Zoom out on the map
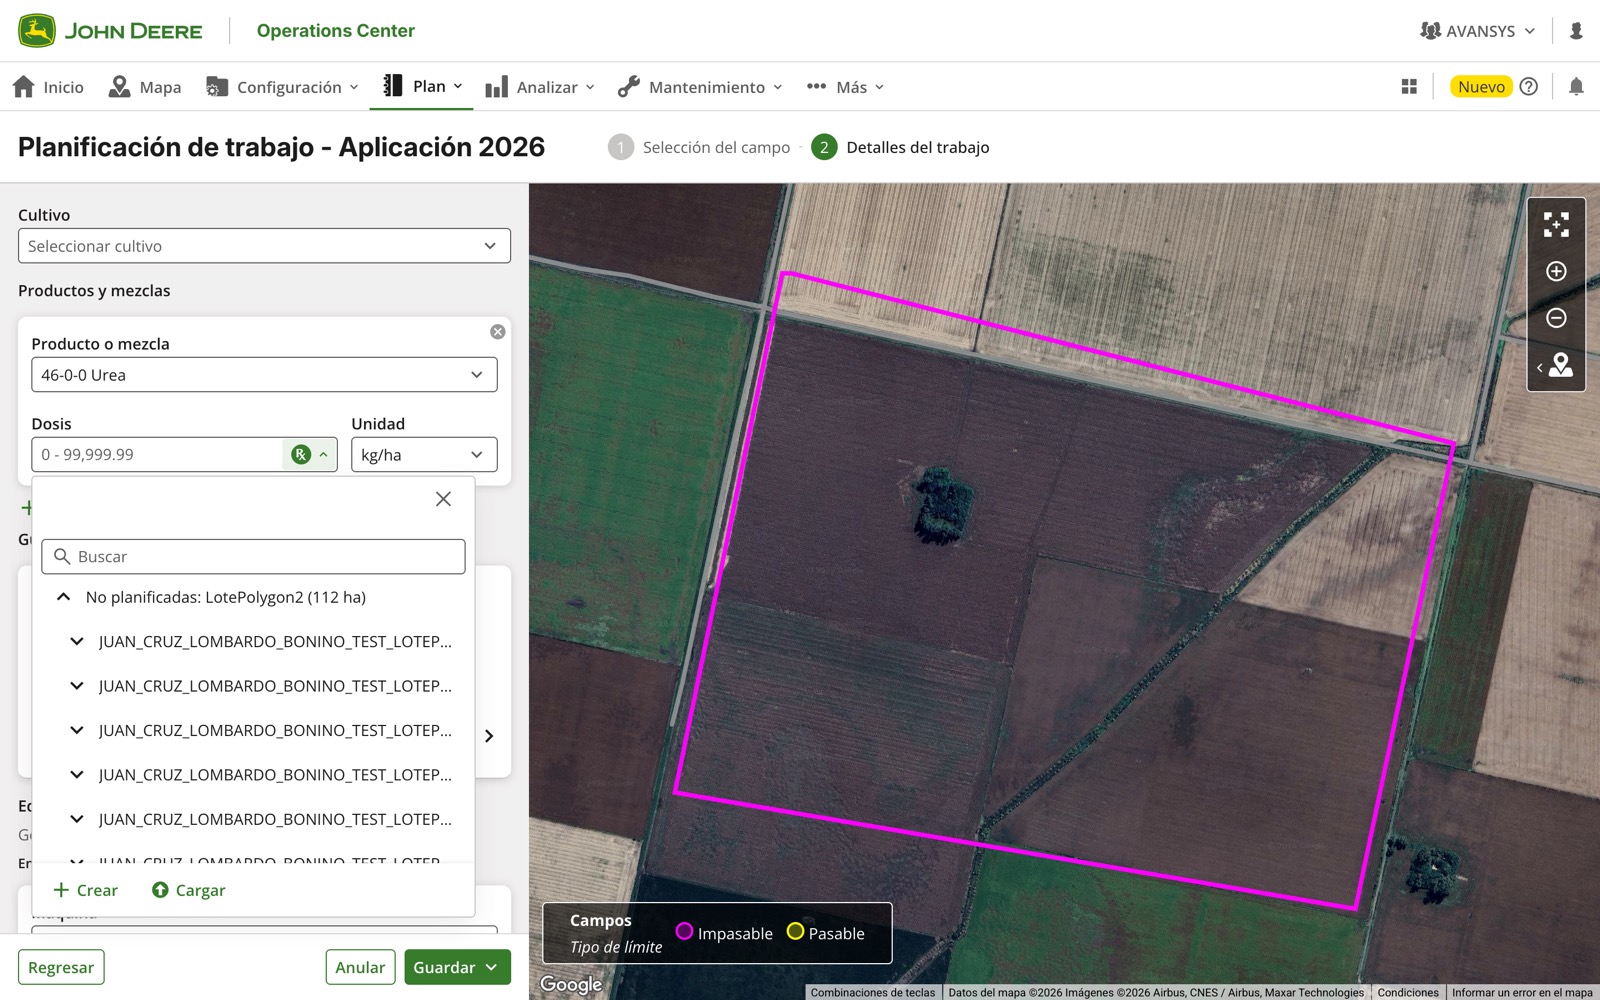 (x=1556, y=318)
